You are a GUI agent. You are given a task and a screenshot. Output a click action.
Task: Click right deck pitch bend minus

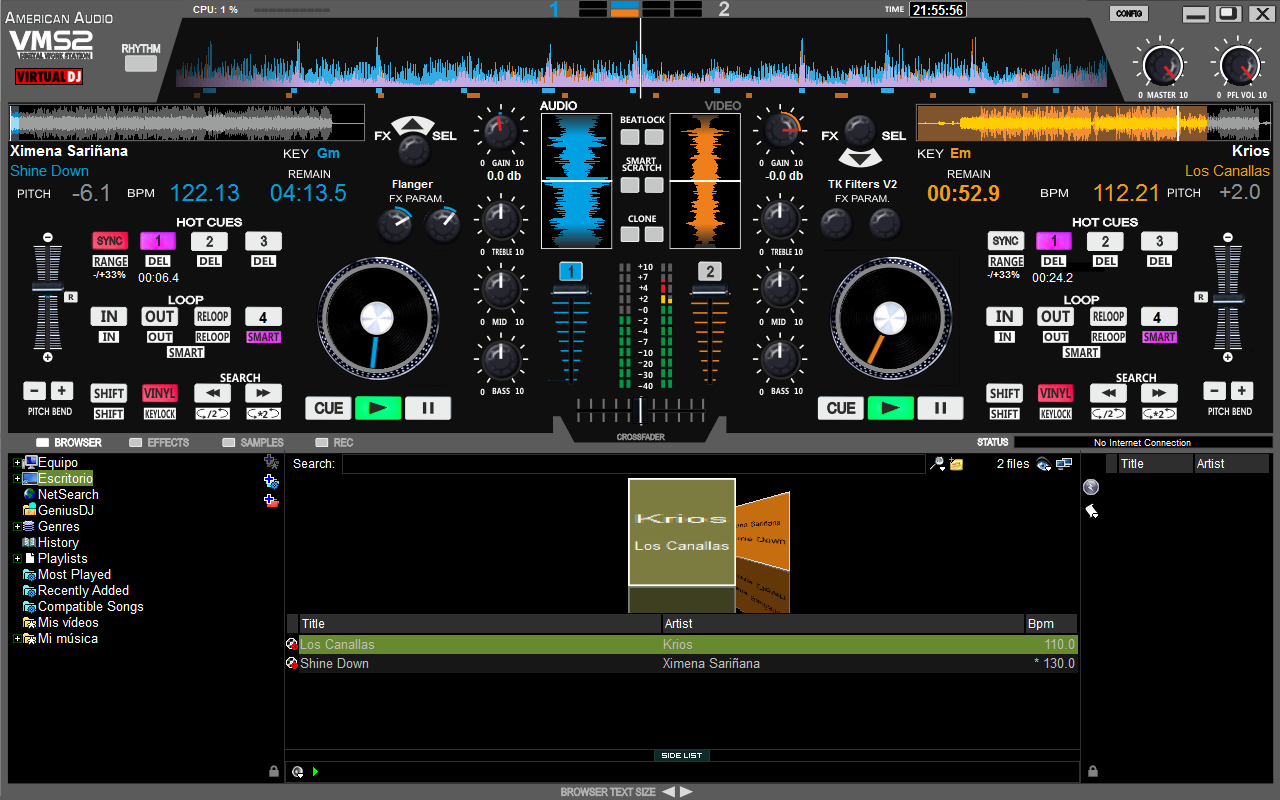coord(1214,391)
